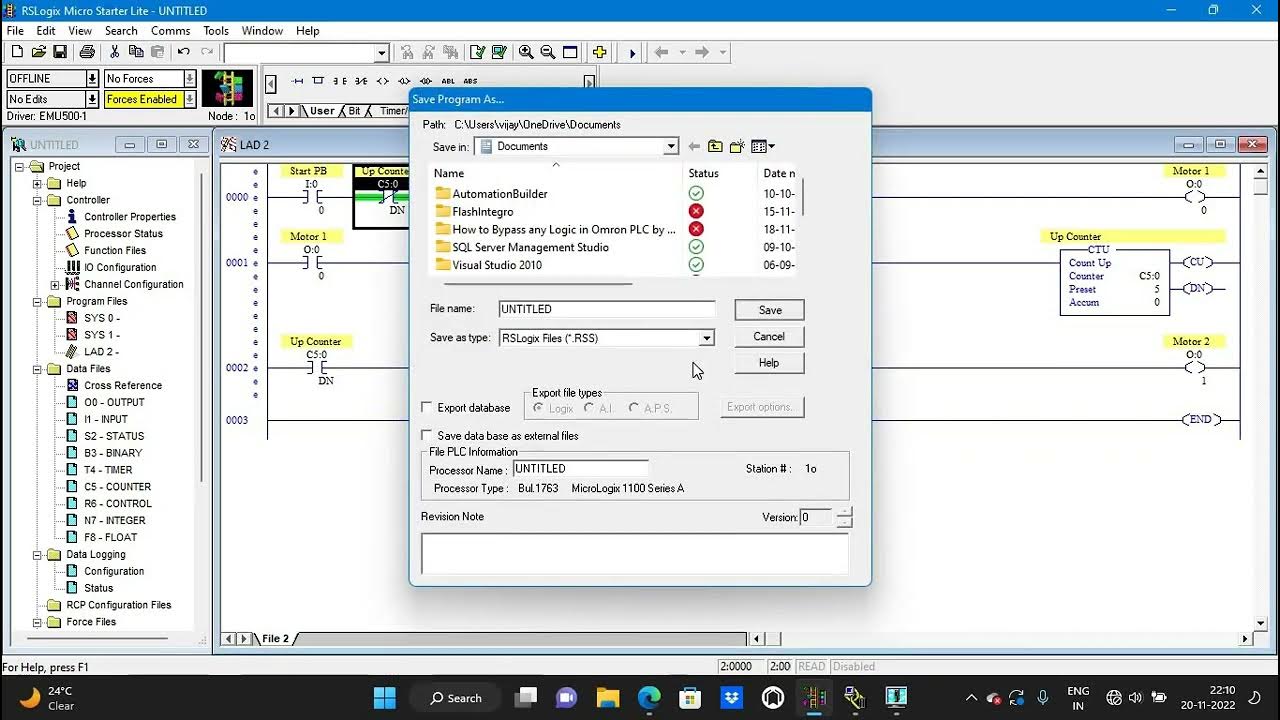
Task: Click the Help button in dialog
Action: click(x=769, y=362)
